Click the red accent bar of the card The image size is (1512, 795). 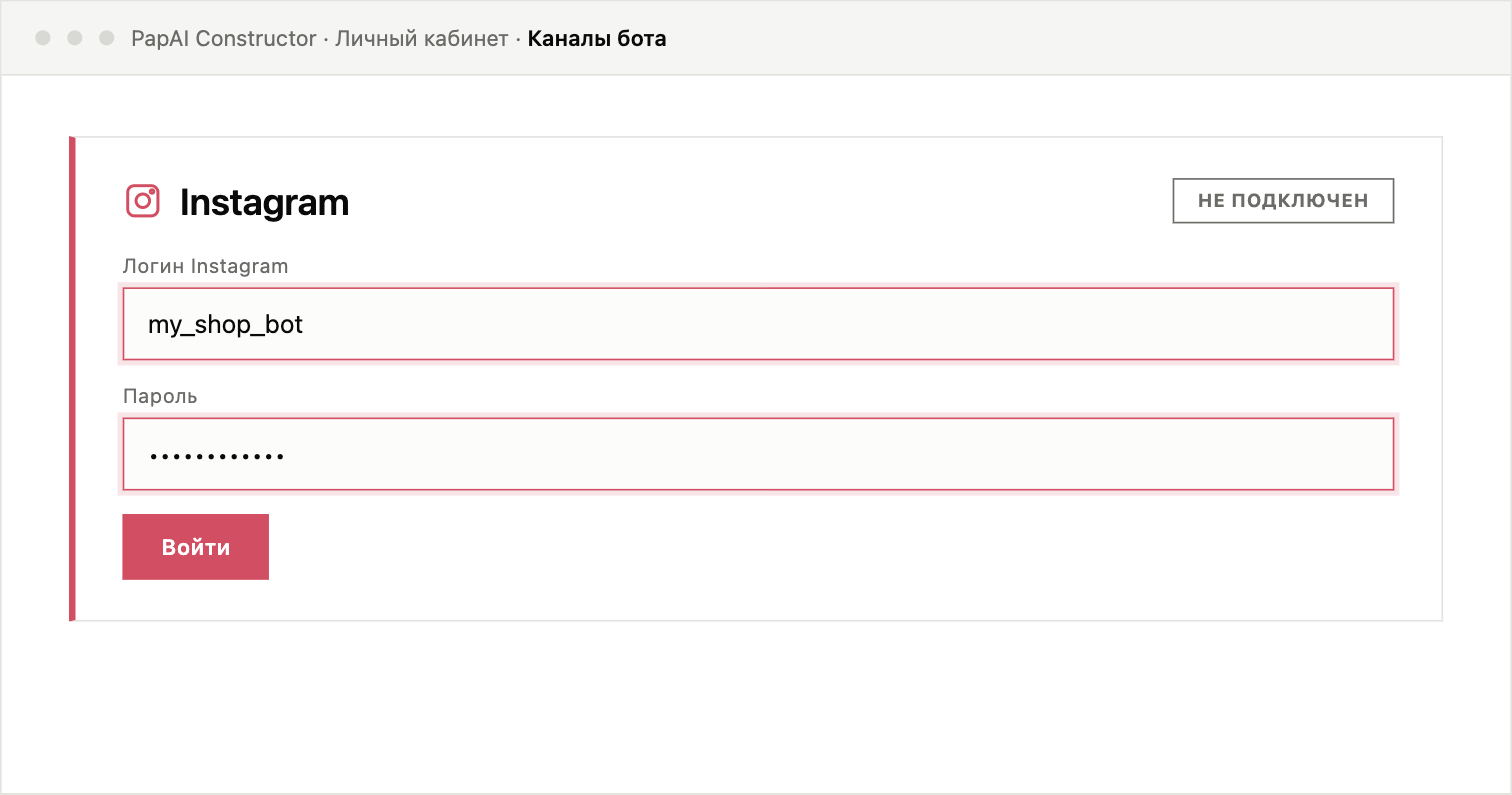pos(72,379)
